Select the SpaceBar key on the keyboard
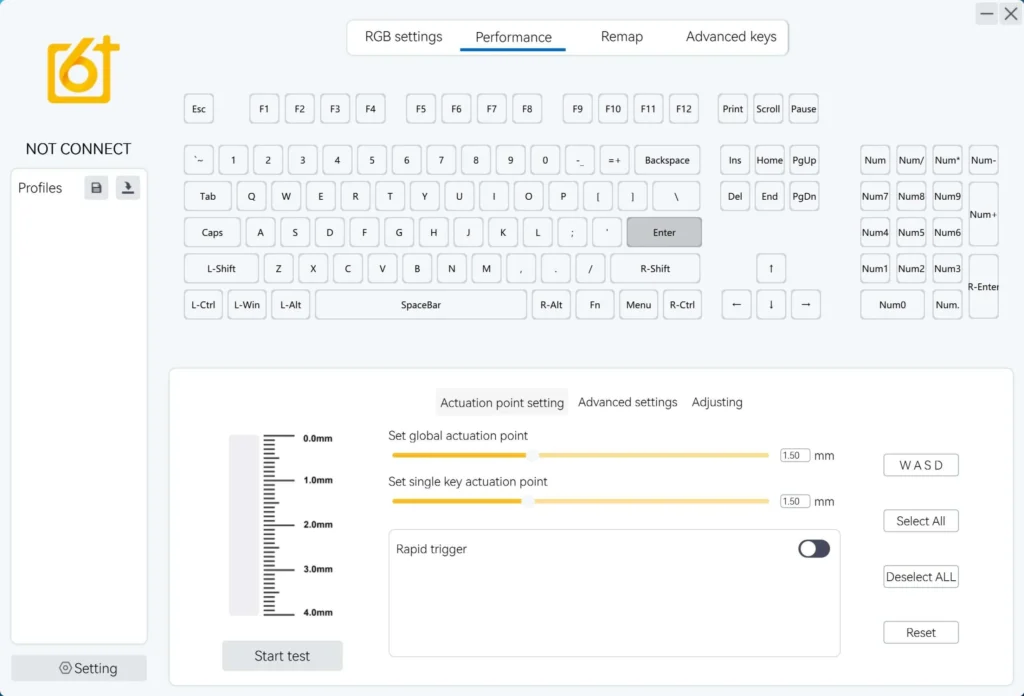This screenshot has height=696, width=1024. (421, 305)
